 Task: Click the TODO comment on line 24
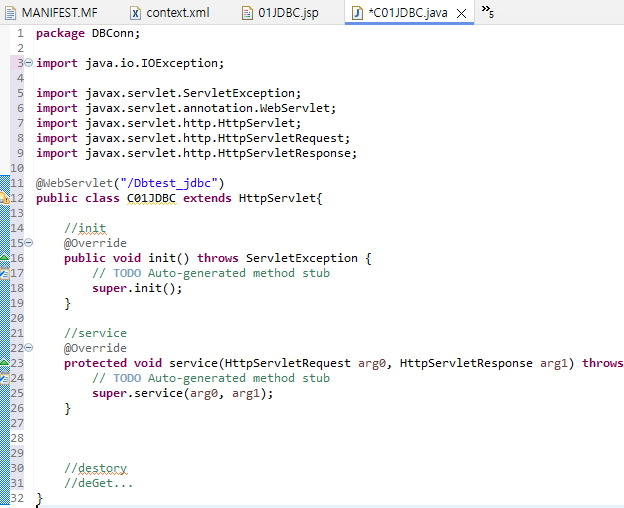[x=211, y=378]
